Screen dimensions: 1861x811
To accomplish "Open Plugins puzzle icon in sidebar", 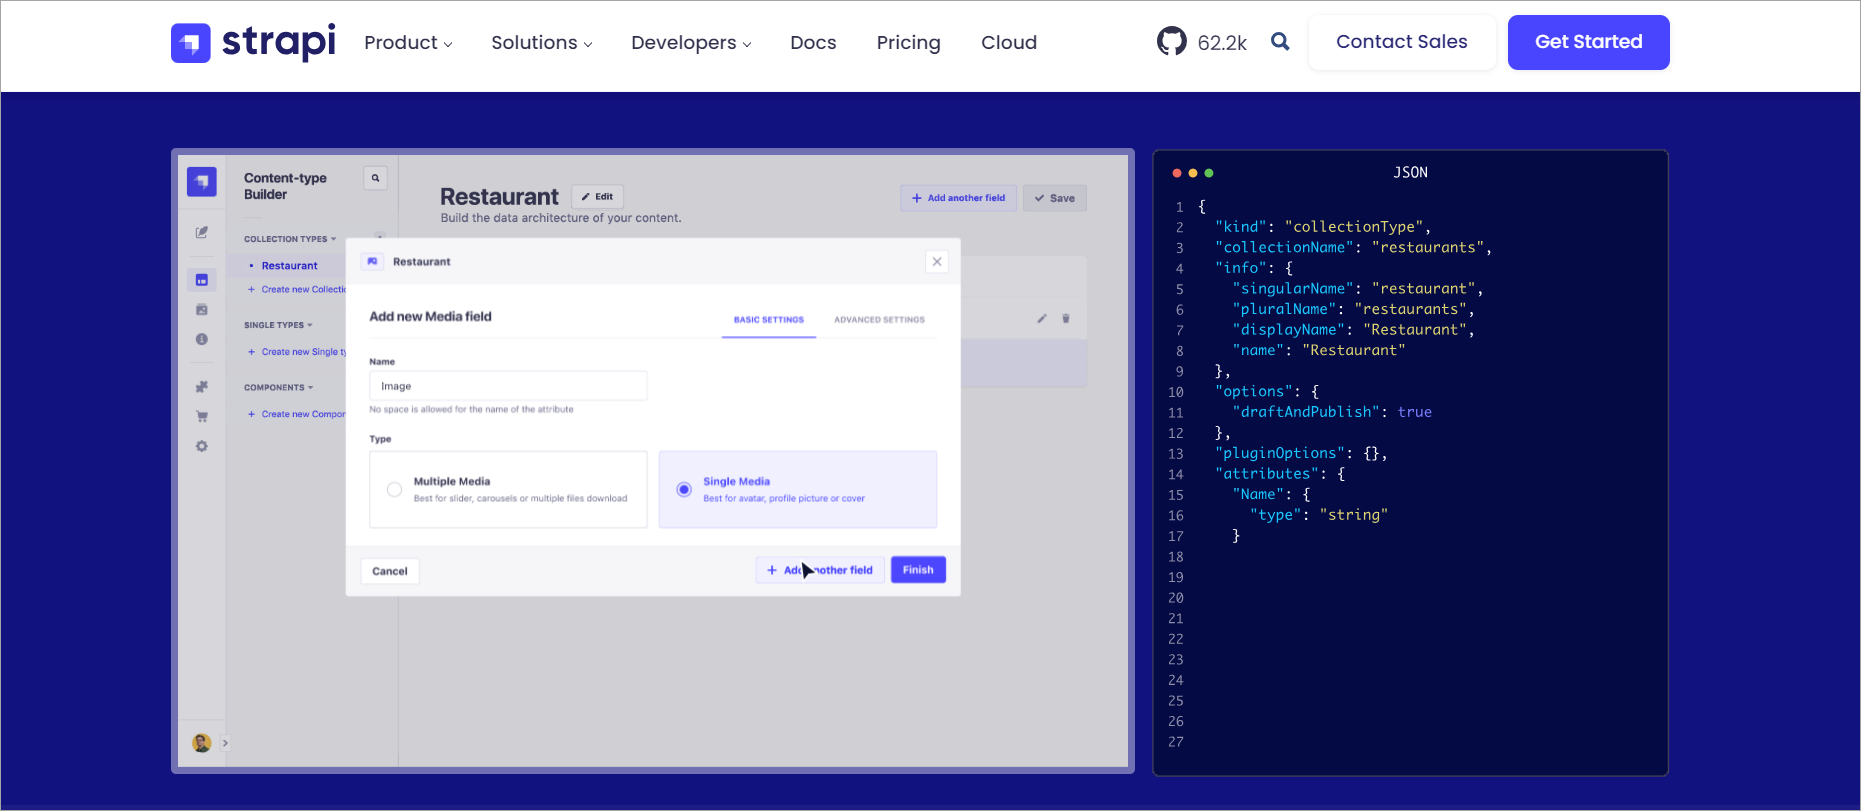I will (x=202, y=387).
